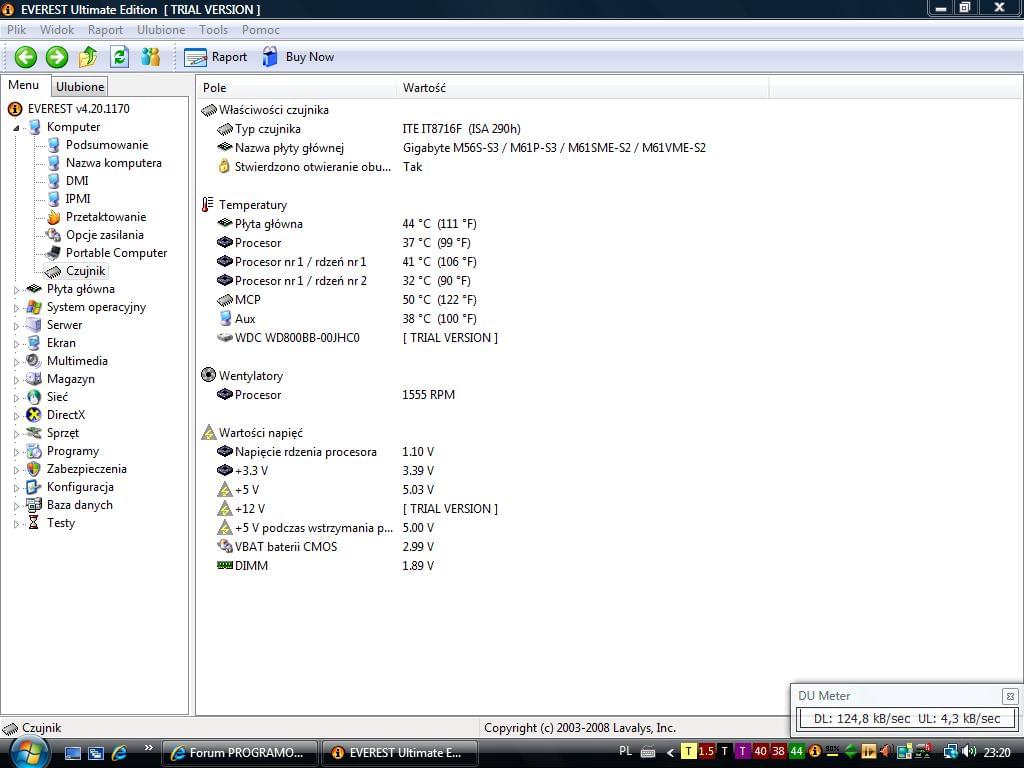The width and height of the screenshot is (1024, 768).
Task: Launch Internet Explorer from quick launch
Action: (120, 754)
